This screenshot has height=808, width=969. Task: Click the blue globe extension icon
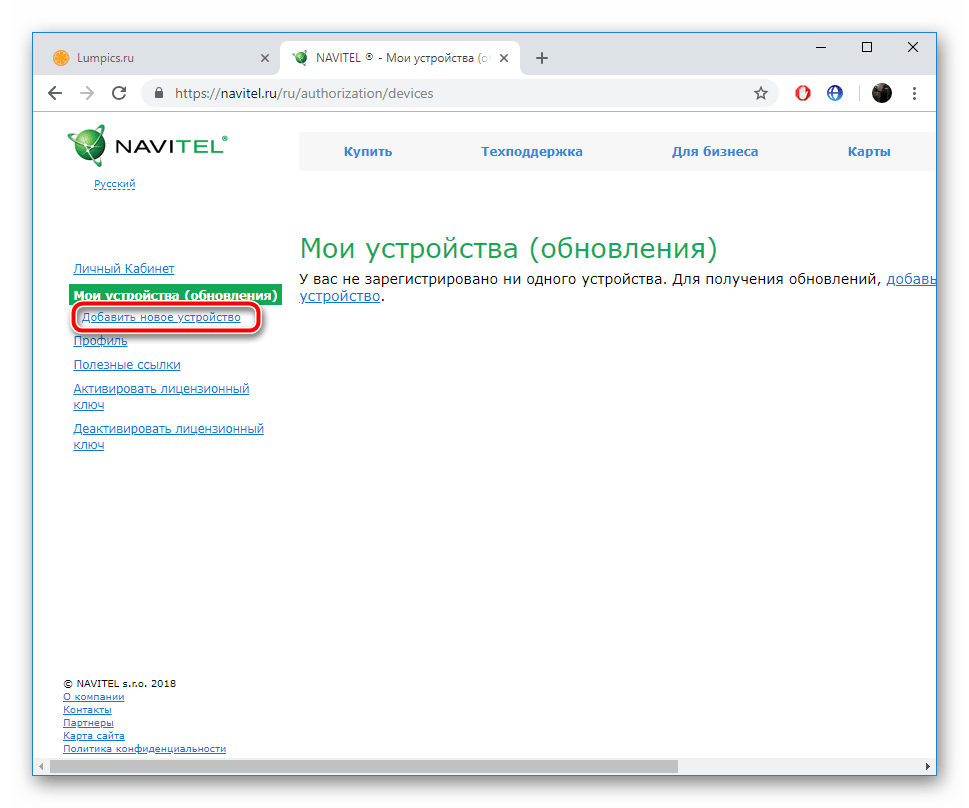click(834, 93)
